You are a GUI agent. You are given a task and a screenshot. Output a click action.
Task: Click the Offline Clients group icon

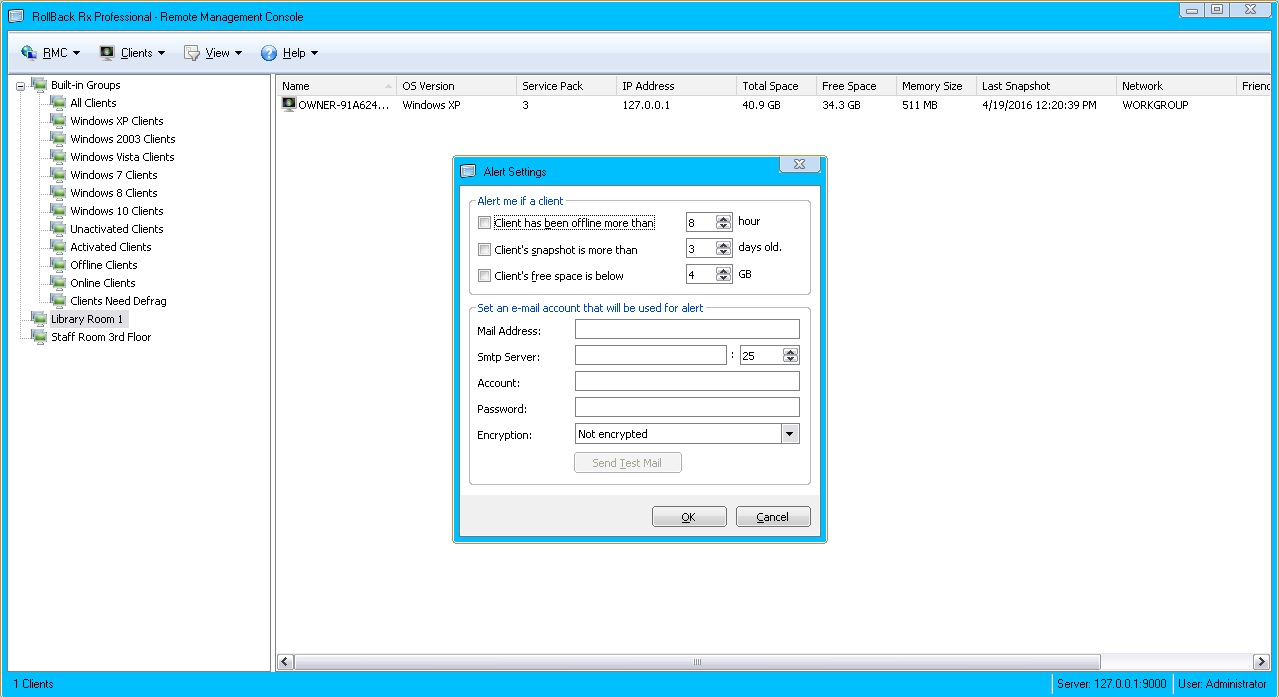click(x=58, y=265)
